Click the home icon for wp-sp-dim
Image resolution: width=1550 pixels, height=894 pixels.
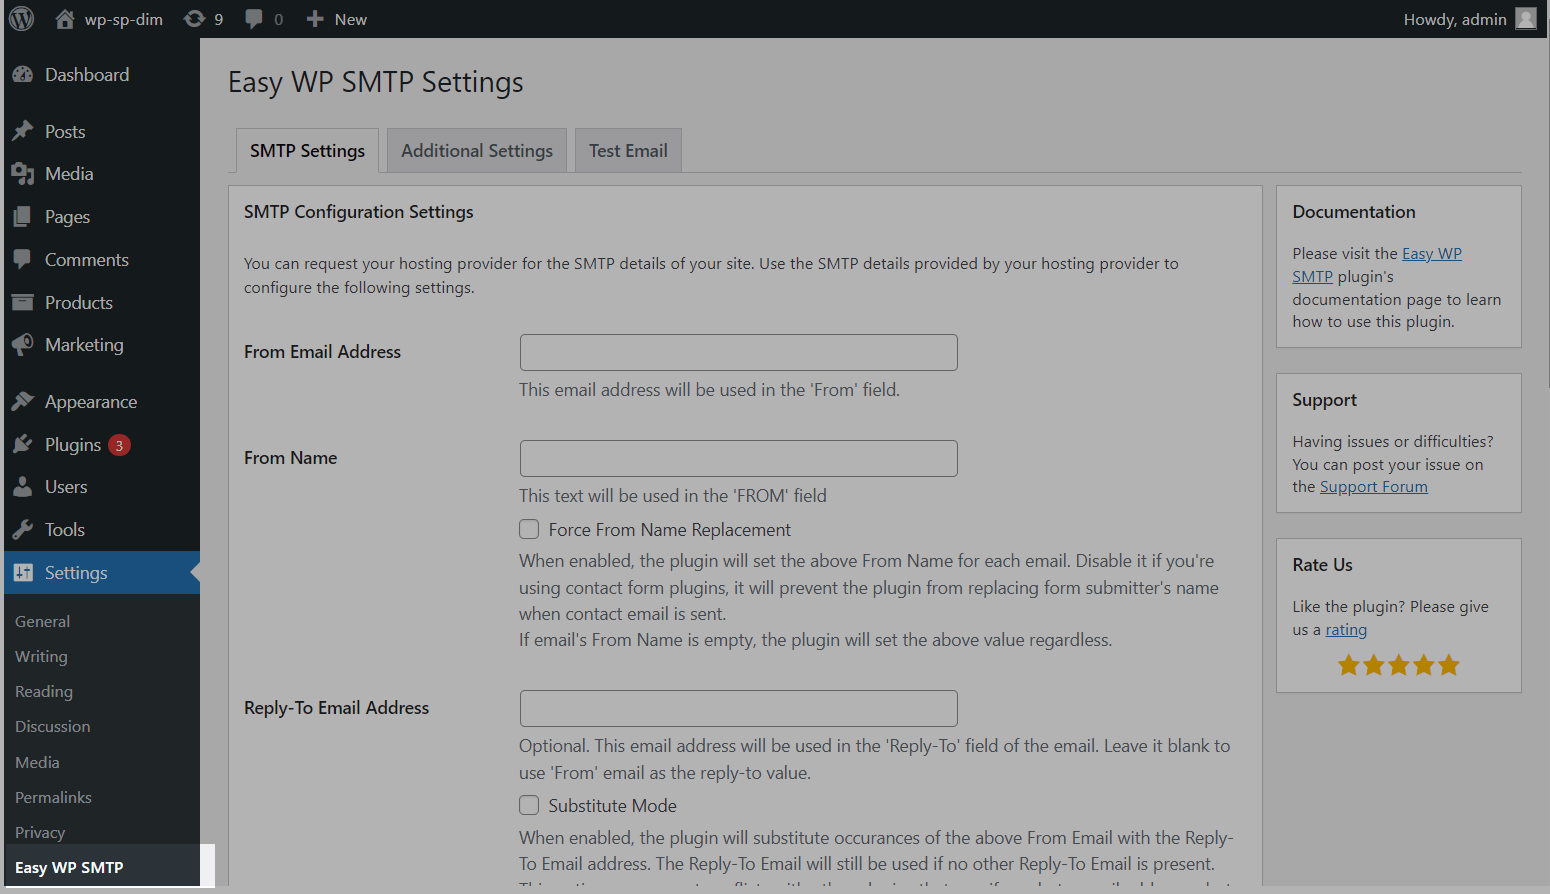[65, 19]
